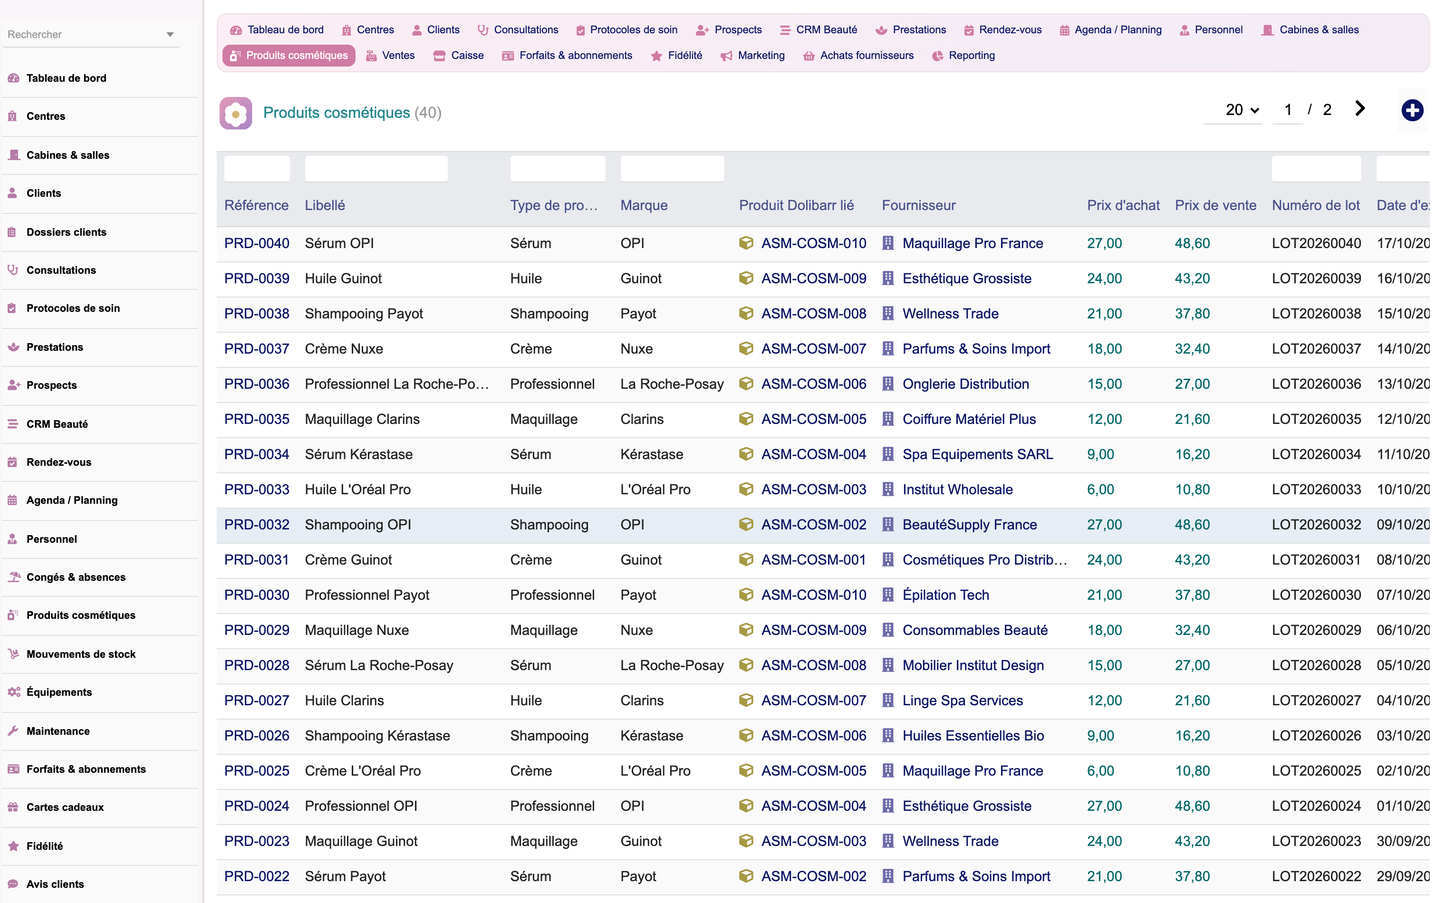Click the add new product plus icon
1445x903 pixels.
click(x=1412, y=110)
